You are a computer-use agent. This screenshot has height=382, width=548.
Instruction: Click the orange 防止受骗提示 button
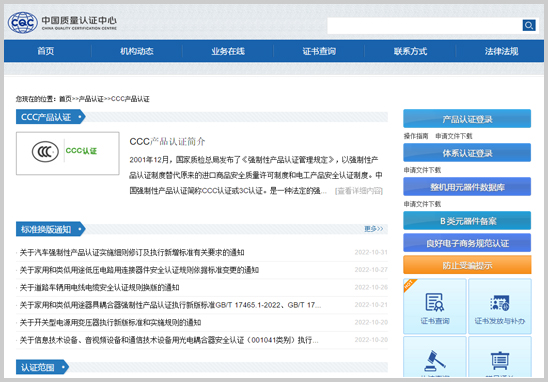467,265
